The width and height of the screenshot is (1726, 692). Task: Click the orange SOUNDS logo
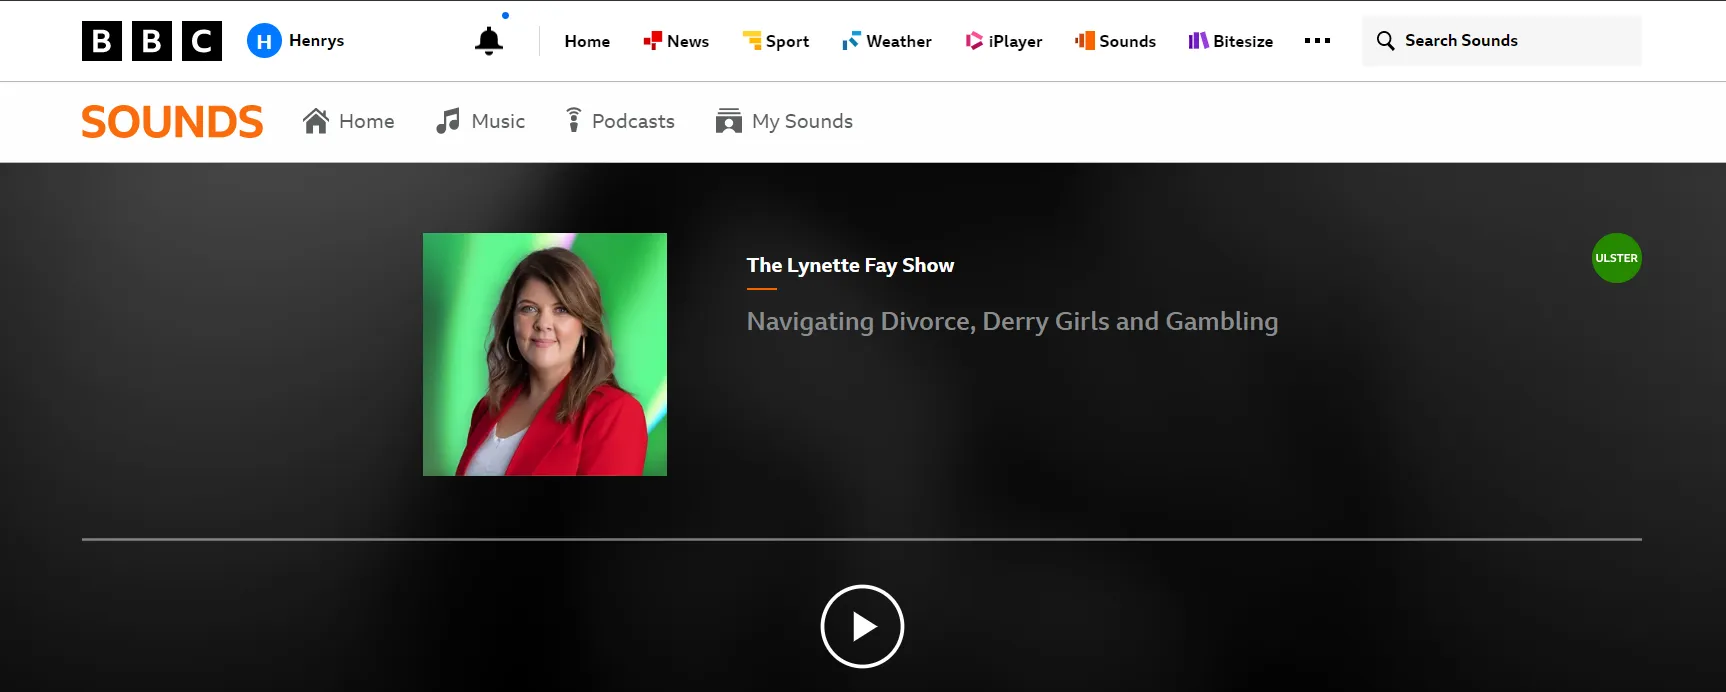coord(172,122)
